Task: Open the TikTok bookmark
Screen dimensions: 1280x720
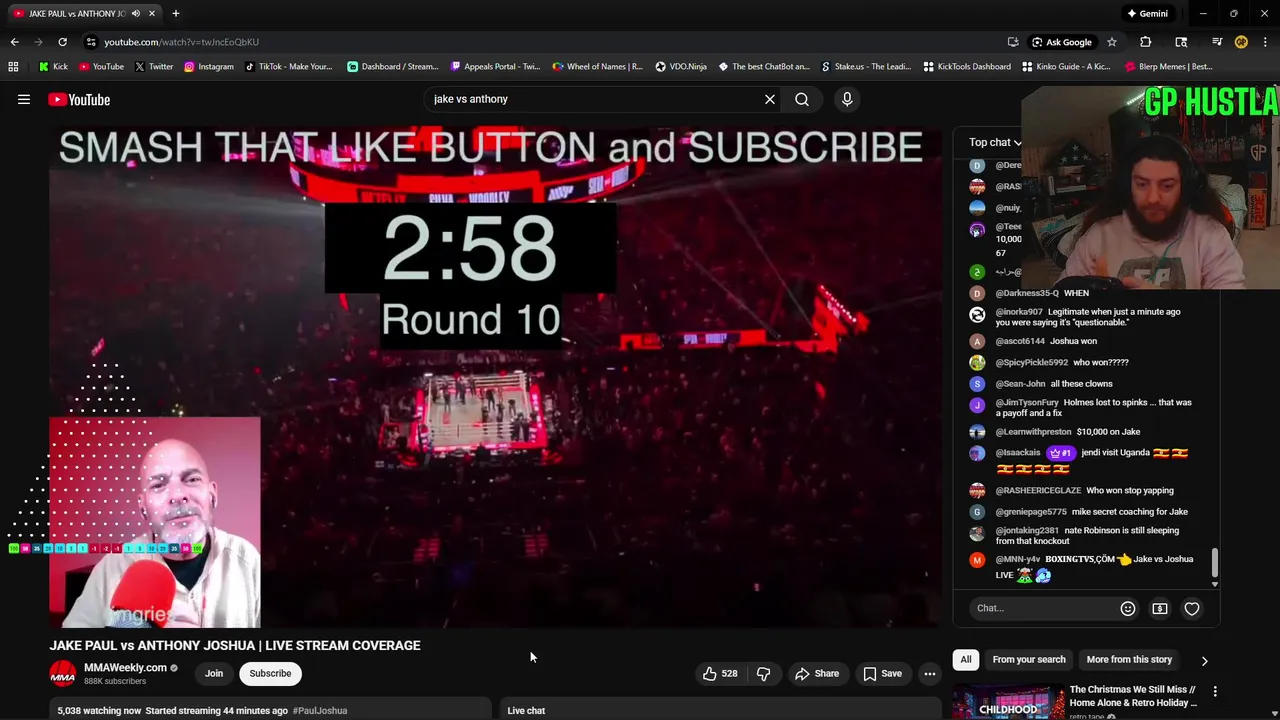Action: (289, 67)
